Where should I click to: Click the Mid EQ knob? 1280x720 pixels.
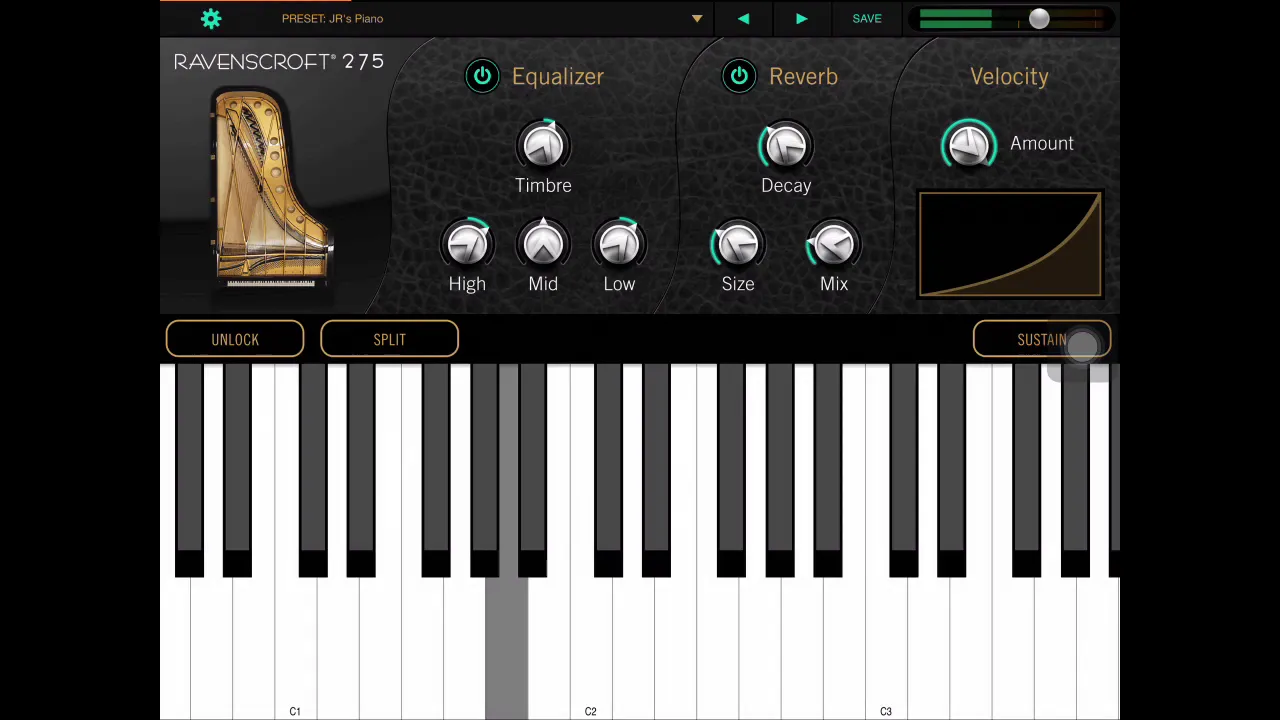point(543,244)
